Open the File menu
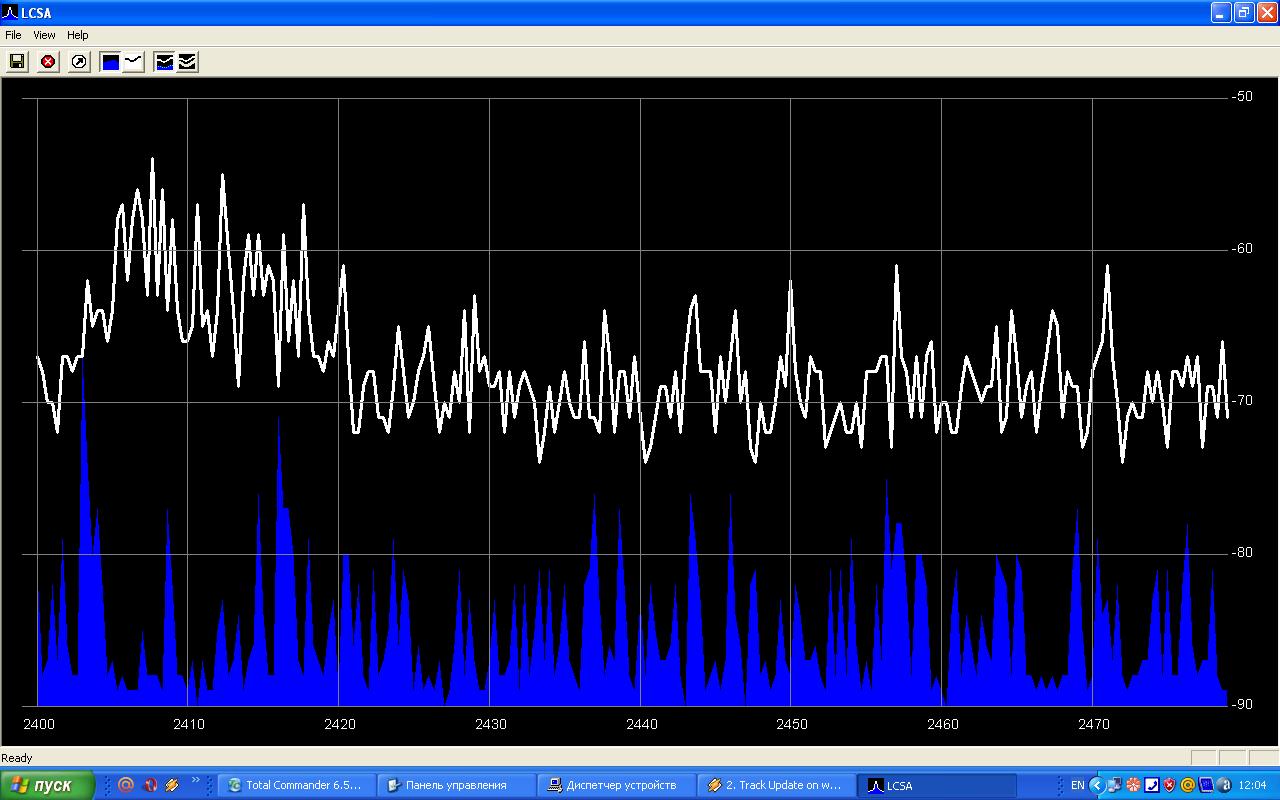This screenshot has width=1280, height=800. pyautogui.click(x=13, y=35)
